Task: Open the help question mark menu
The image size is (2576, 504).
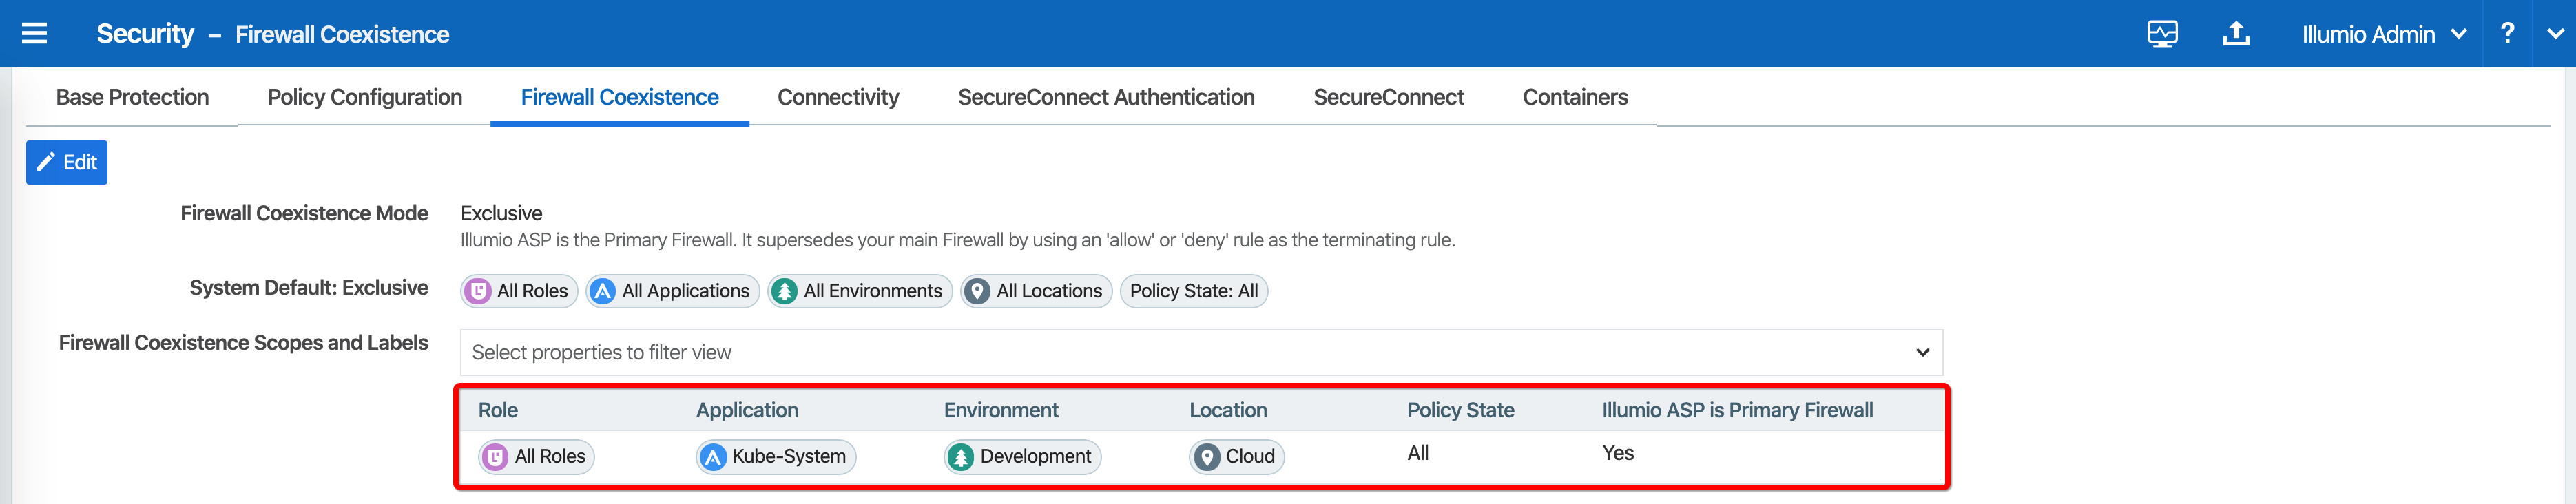Action: click(2506, 34)
